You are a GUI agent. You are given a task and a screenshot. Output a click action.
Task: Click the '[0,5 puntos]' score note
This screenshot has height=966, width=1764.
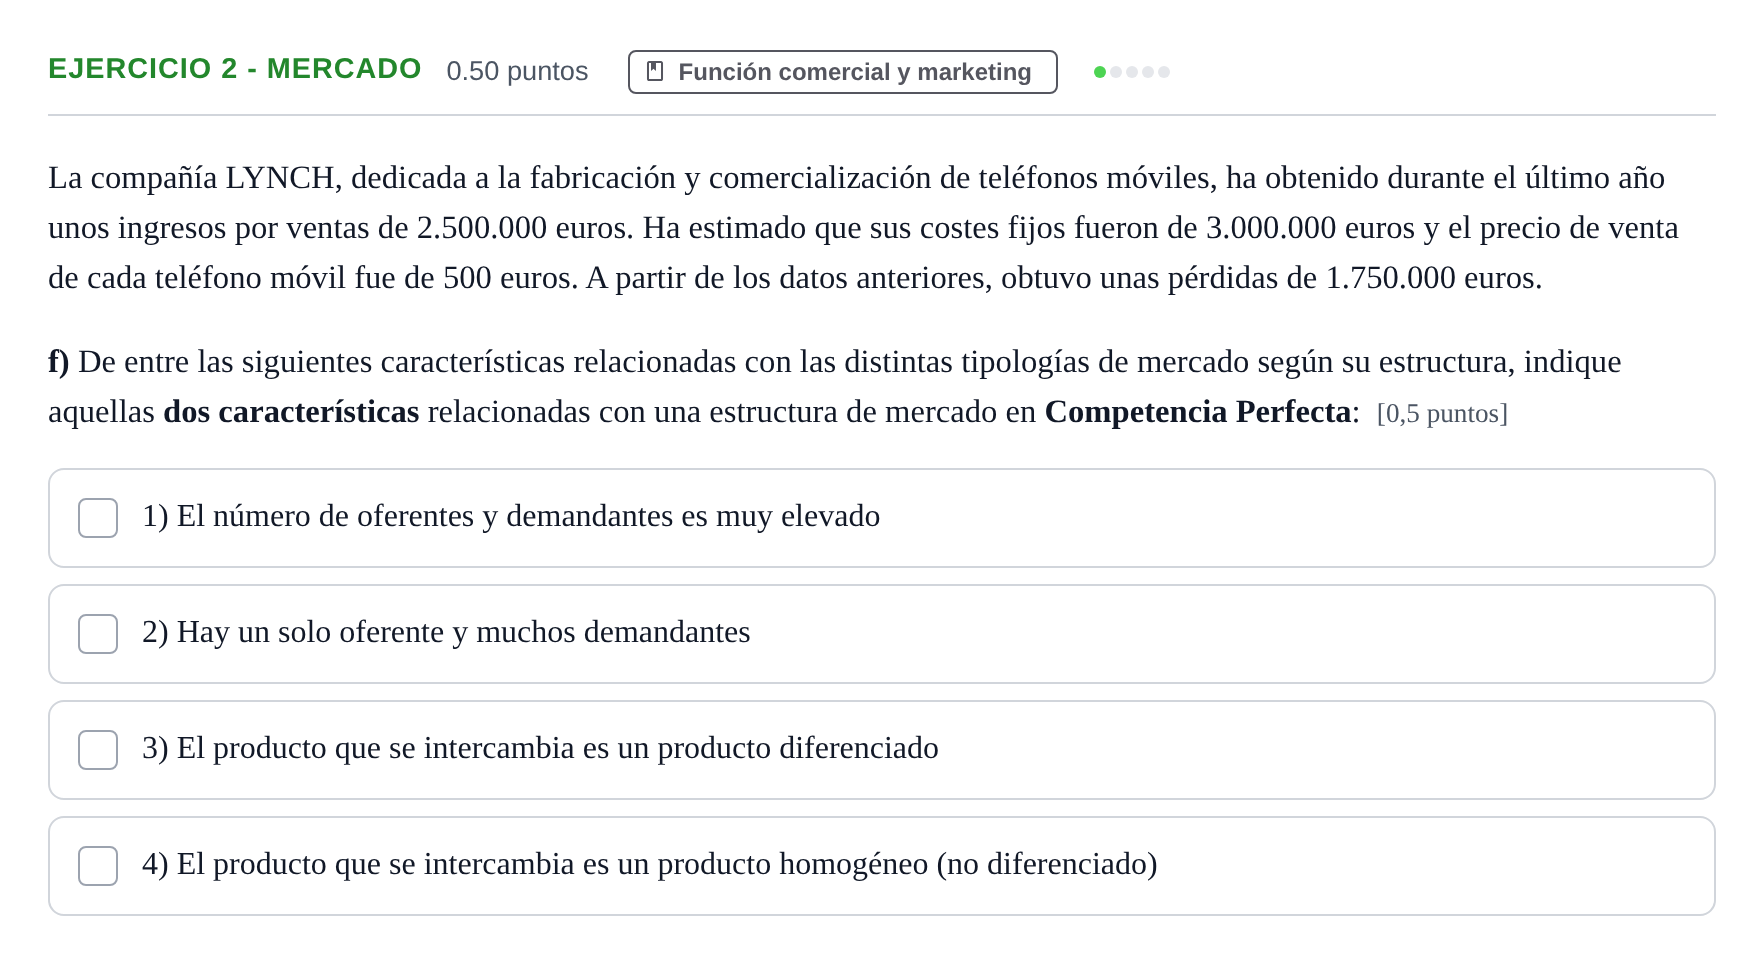[1442, 413]
